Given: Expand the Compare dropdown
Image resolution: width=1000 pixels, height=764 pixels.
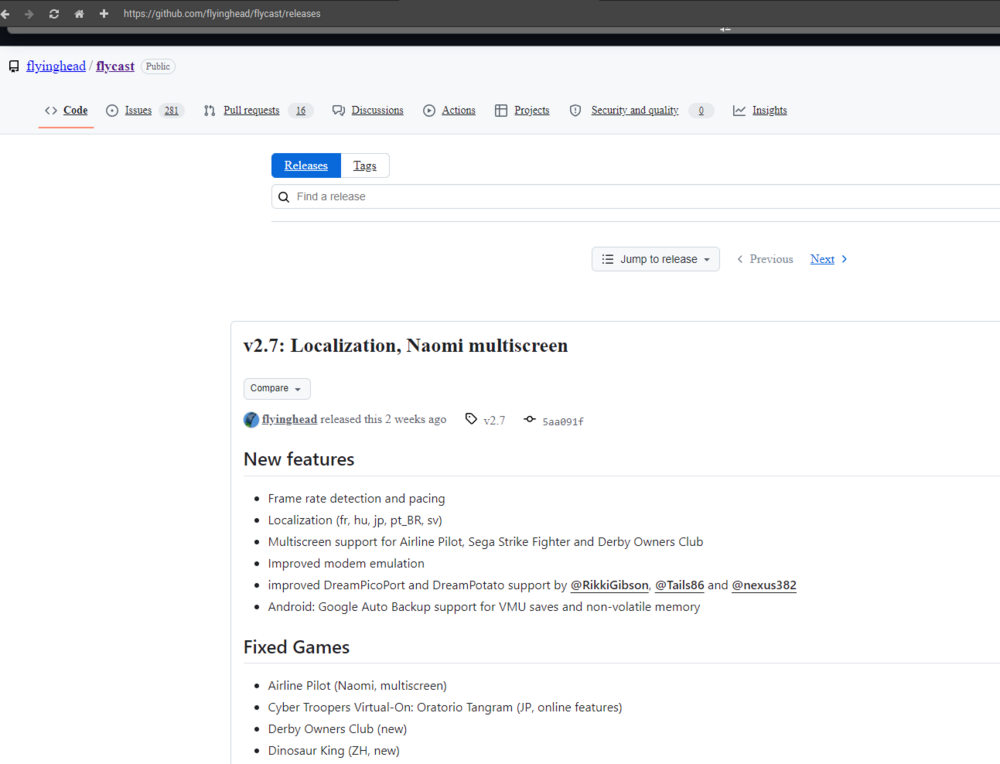Looking at the screenshot, I should [277, 388].
